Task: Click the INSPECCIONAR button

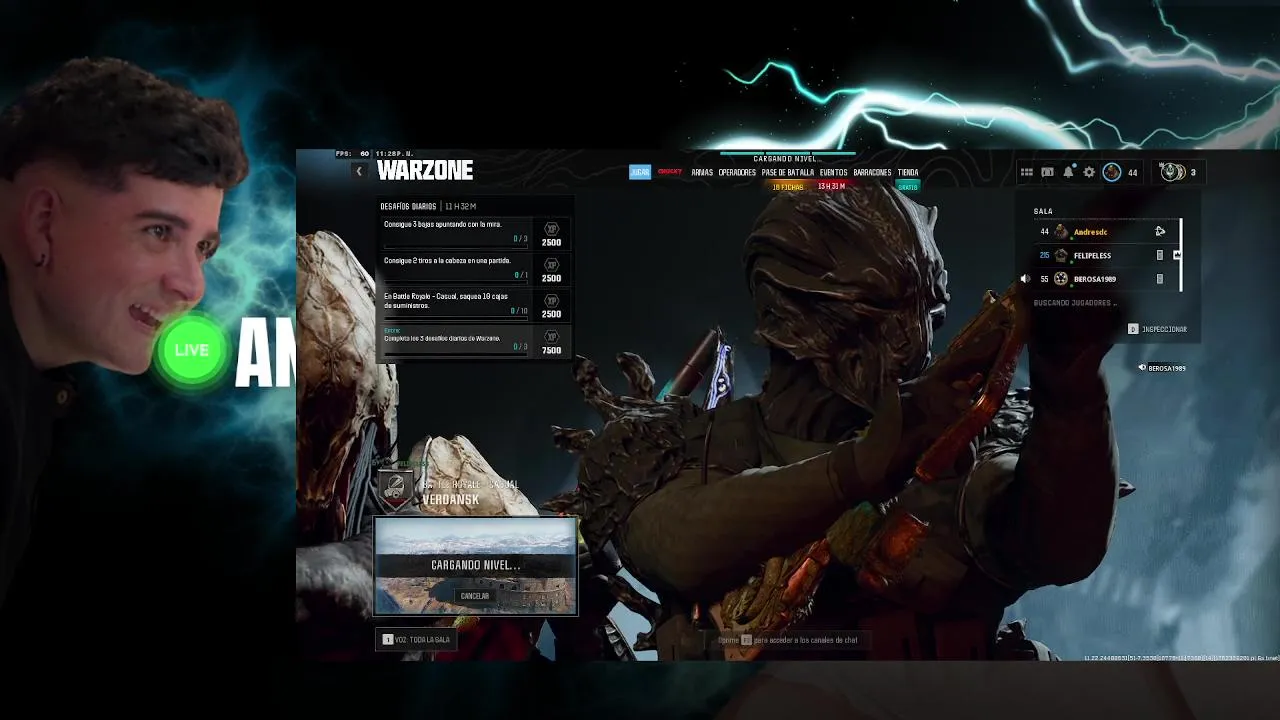Action: point(1158,329)
